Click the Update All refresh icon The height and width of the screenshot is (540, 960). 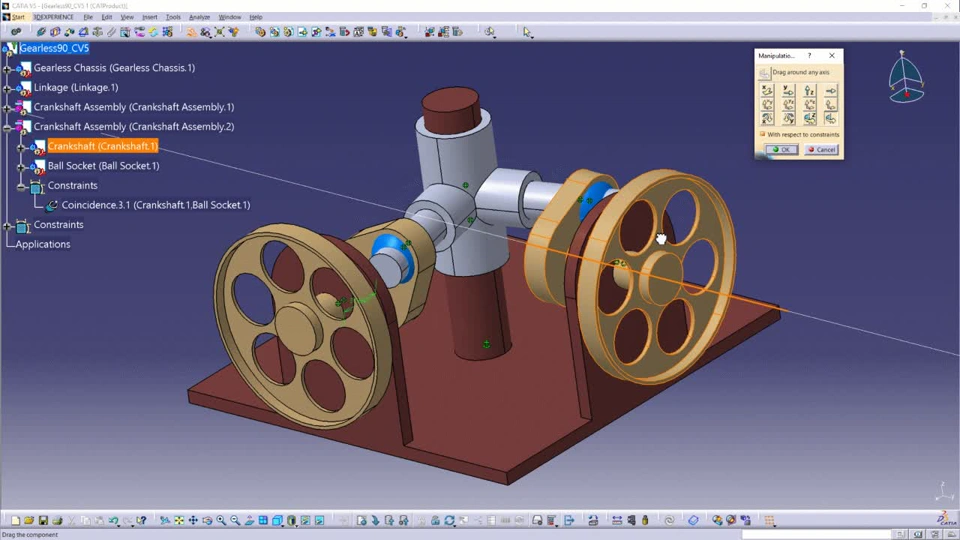pos(449,520)
